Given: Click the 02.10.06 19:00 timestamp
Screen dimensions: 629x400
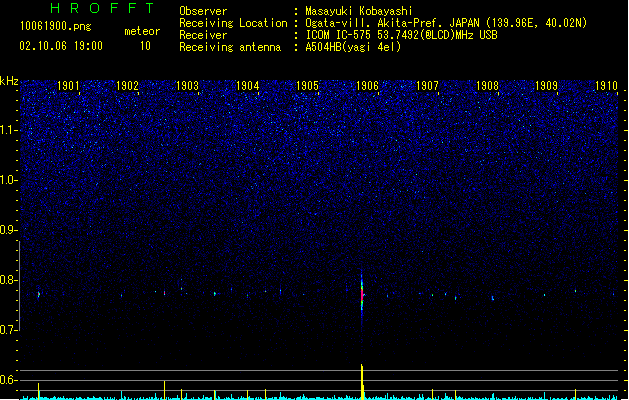Looking at the screenshot, I should 61,46.
